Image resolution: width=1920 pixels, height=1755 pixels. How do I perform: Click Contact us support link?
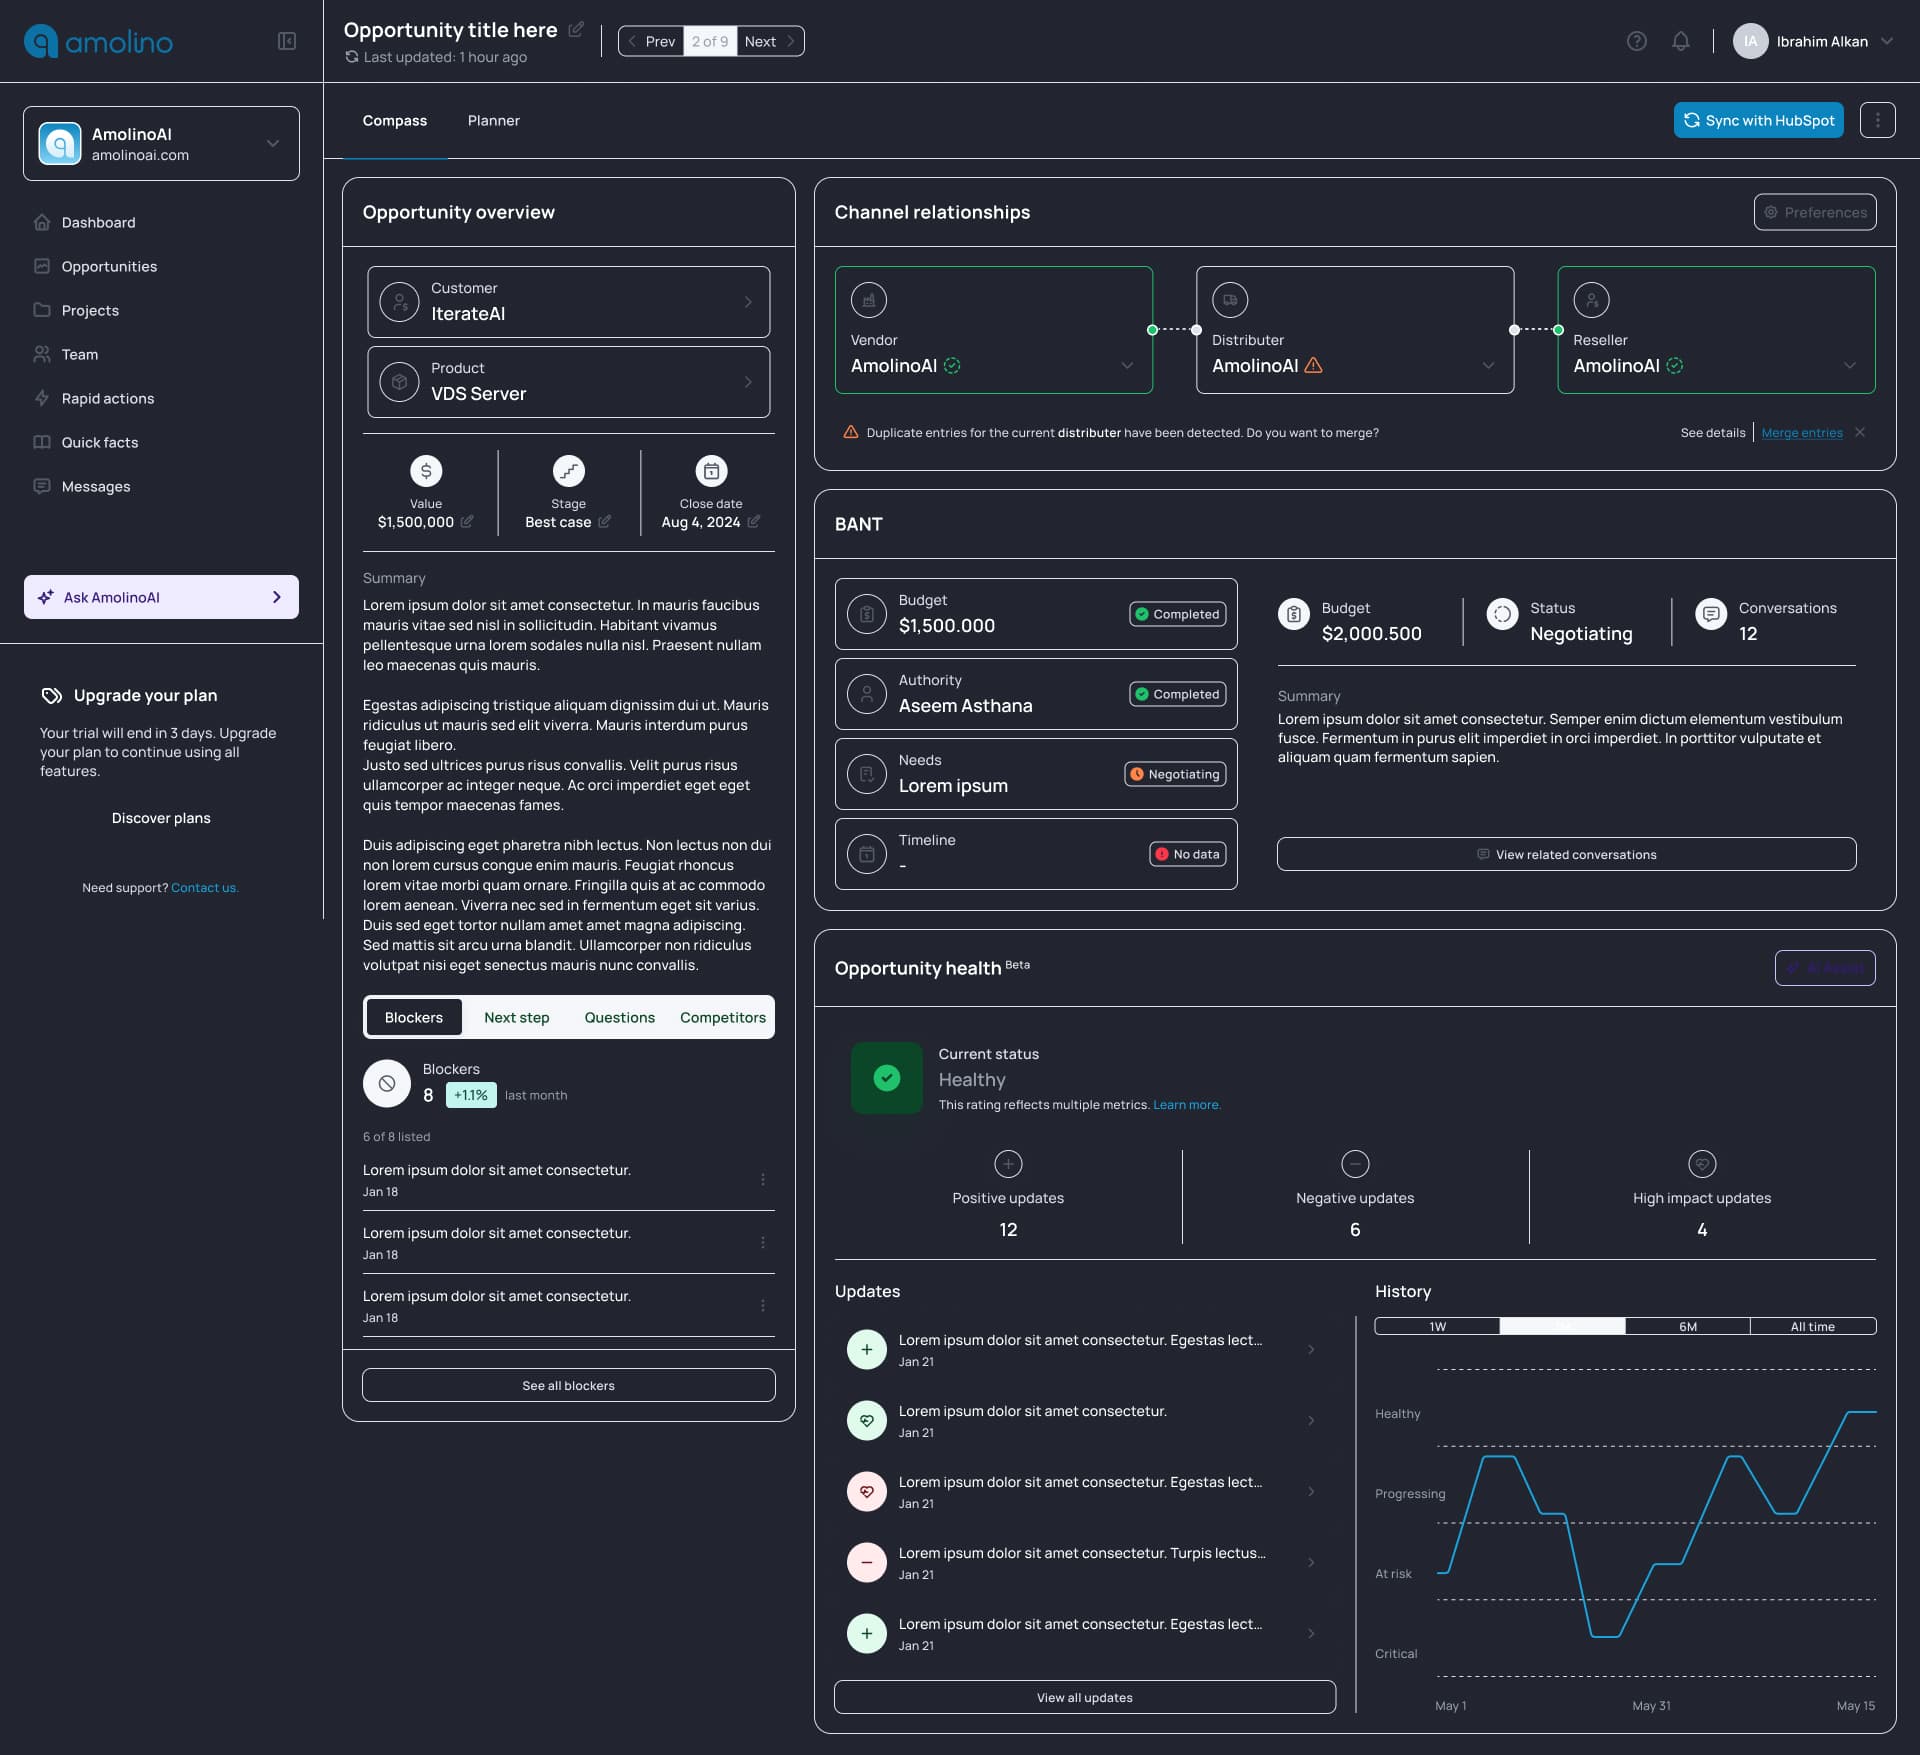pyautogui.click(x=205, y=887)
